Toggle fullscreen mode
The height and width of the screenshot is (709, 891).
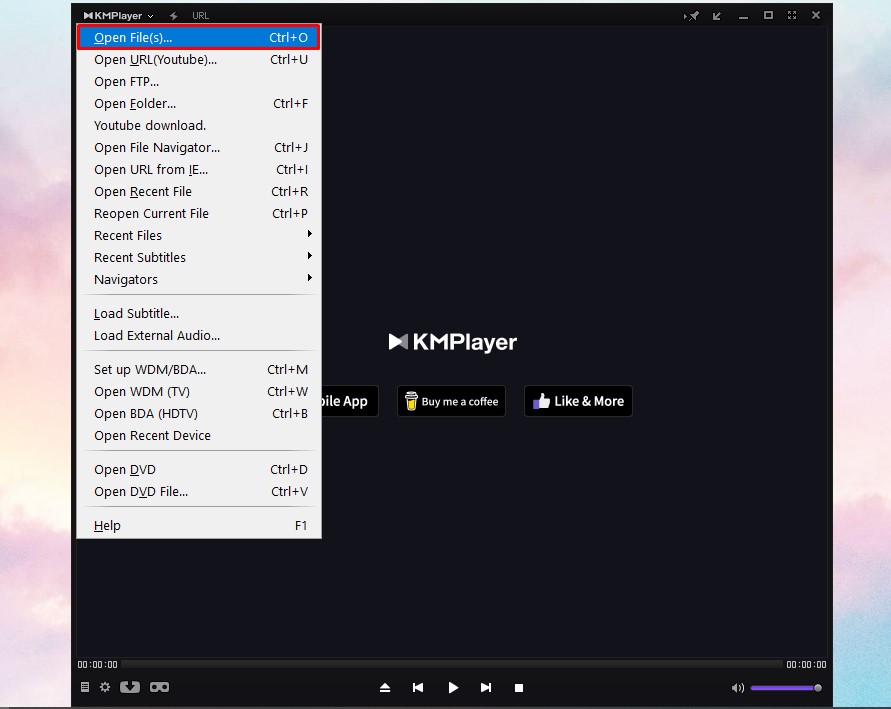(793, 15)
